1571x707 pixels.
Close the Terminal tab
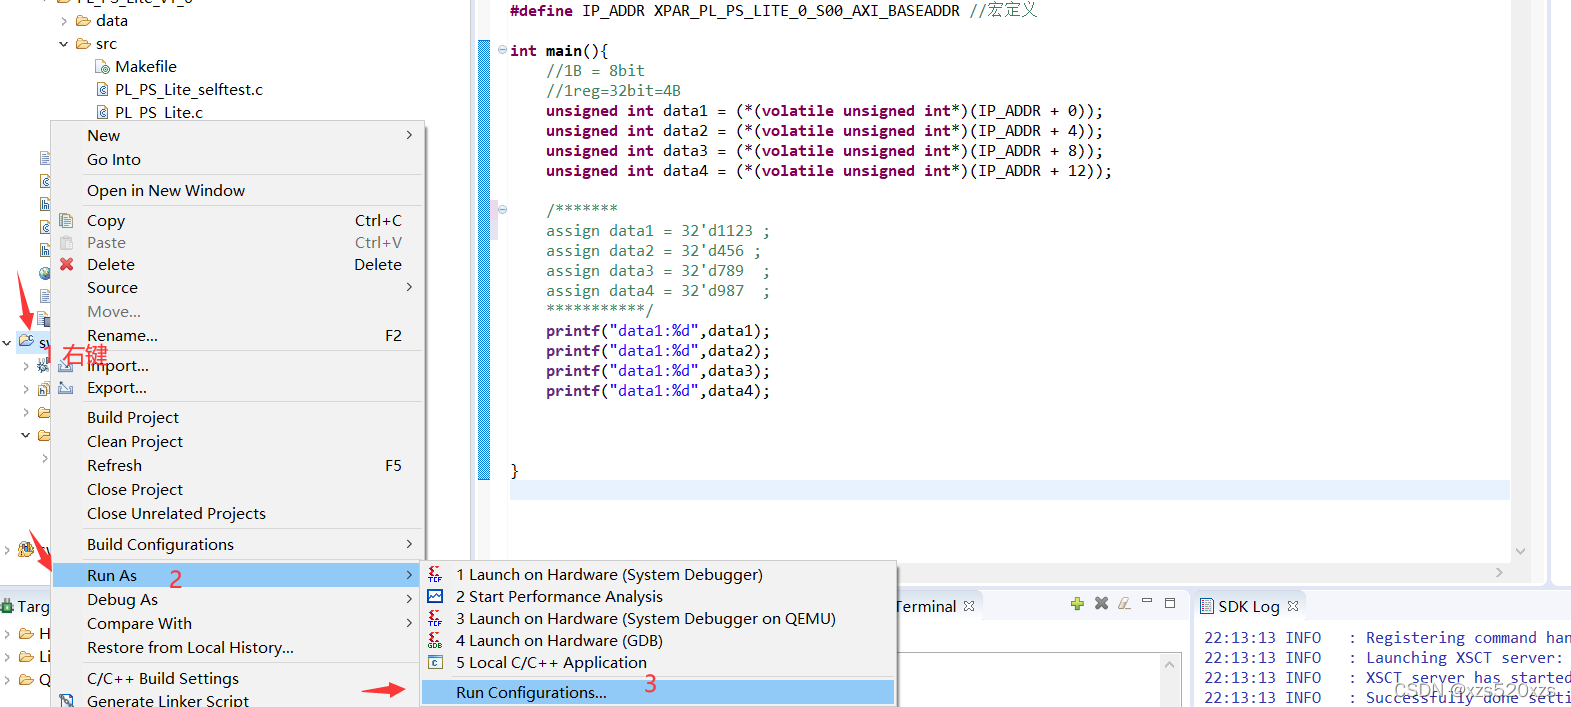[969, 606]
